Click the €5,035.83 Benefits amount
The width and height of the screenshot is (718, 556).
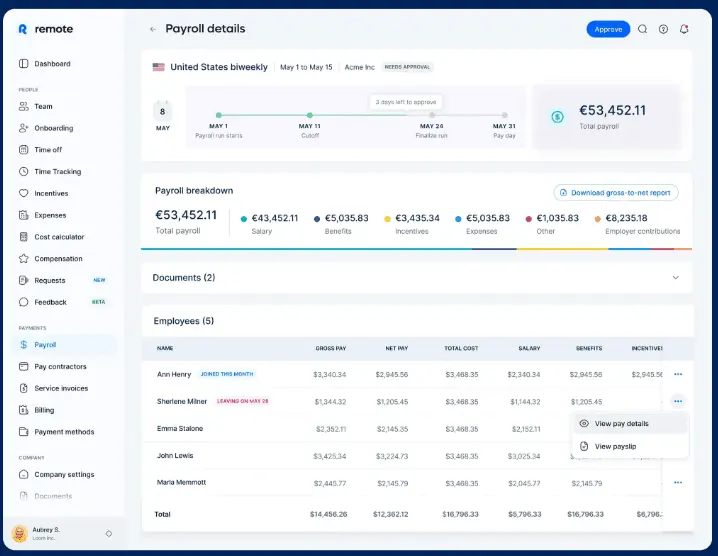point(346,218)
